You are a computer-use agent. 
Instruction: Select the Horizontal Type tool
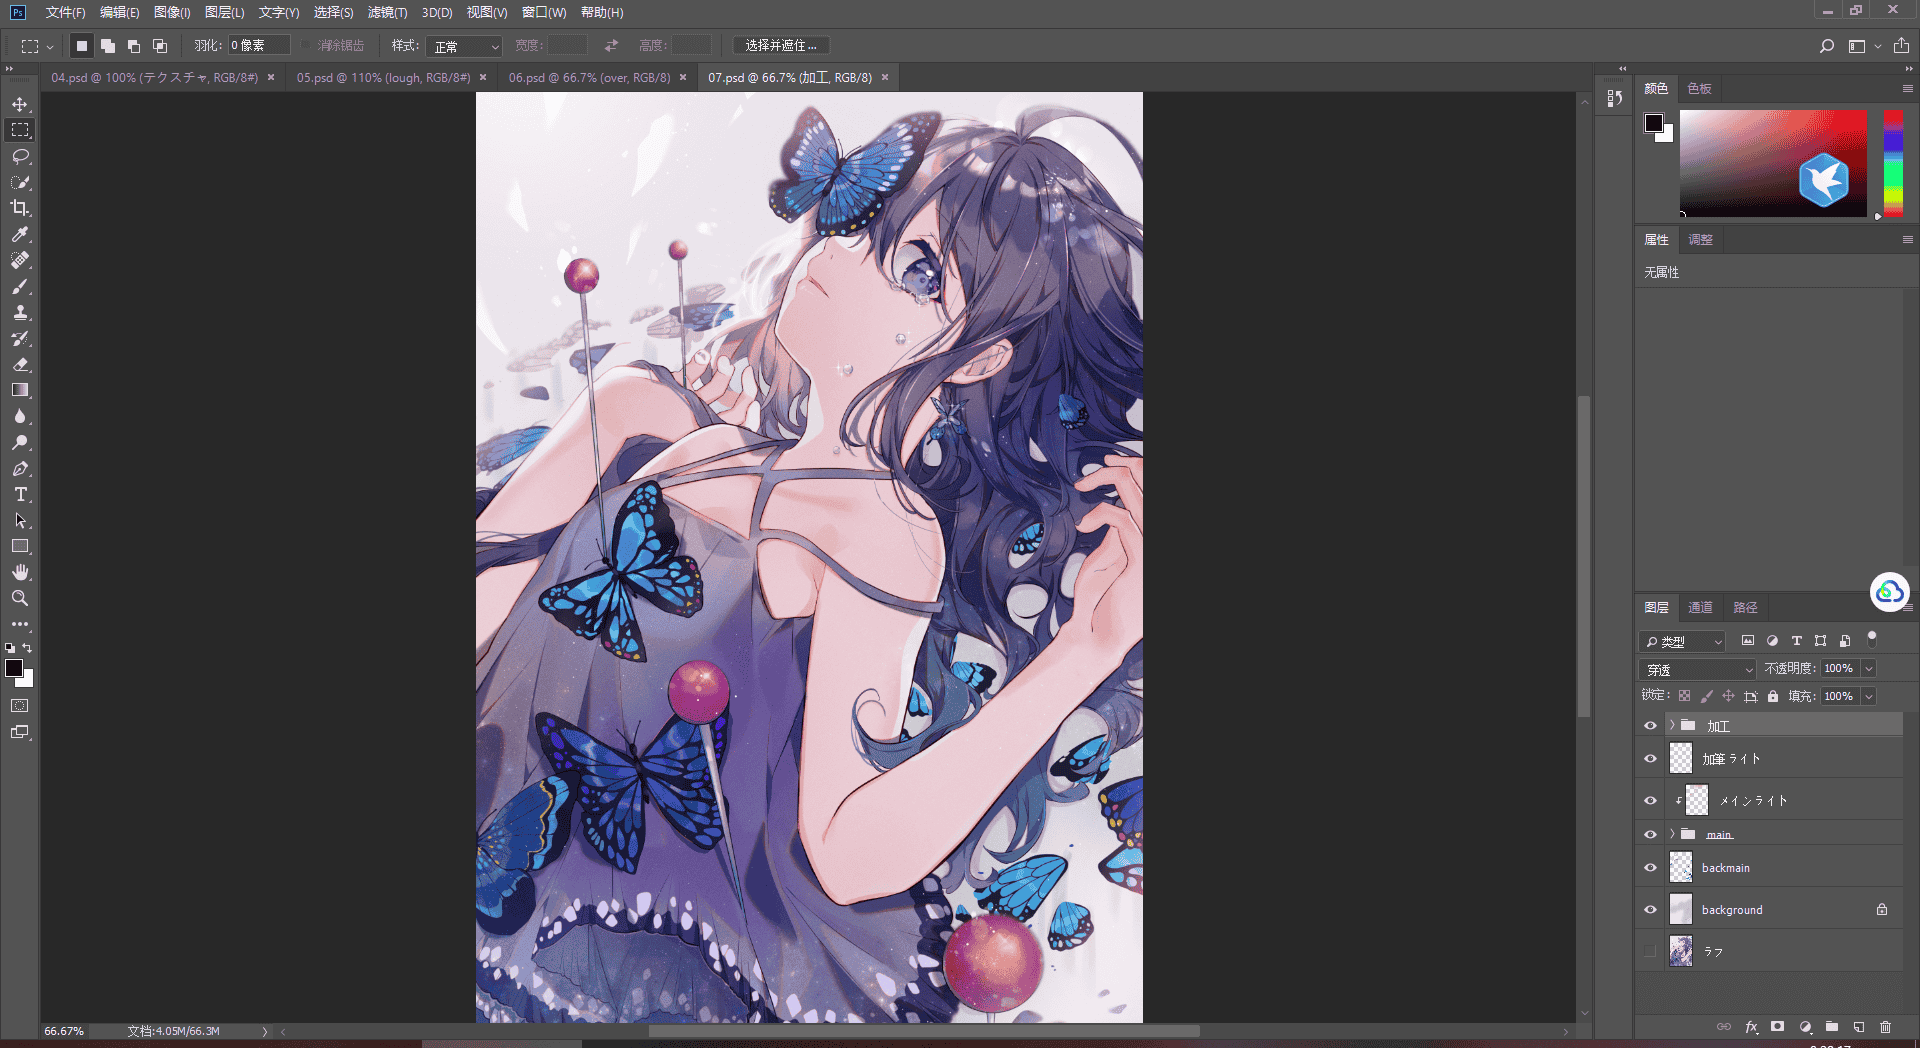20,494
